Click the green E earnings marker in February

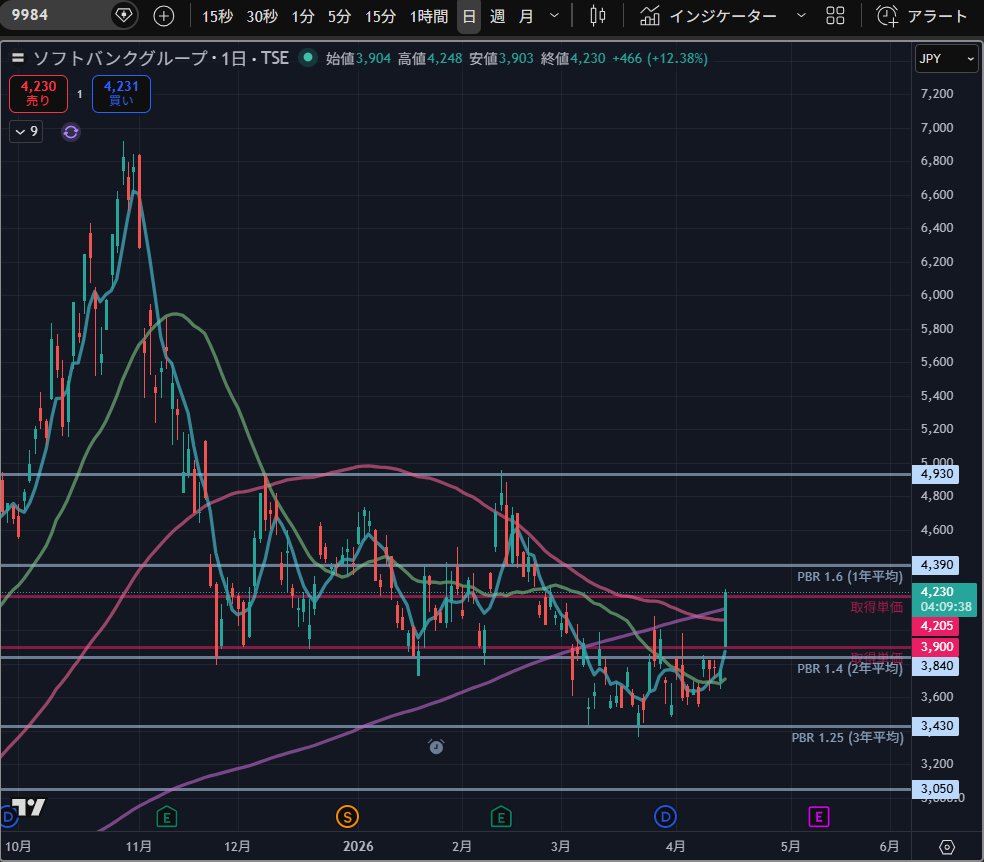[501, 817]
